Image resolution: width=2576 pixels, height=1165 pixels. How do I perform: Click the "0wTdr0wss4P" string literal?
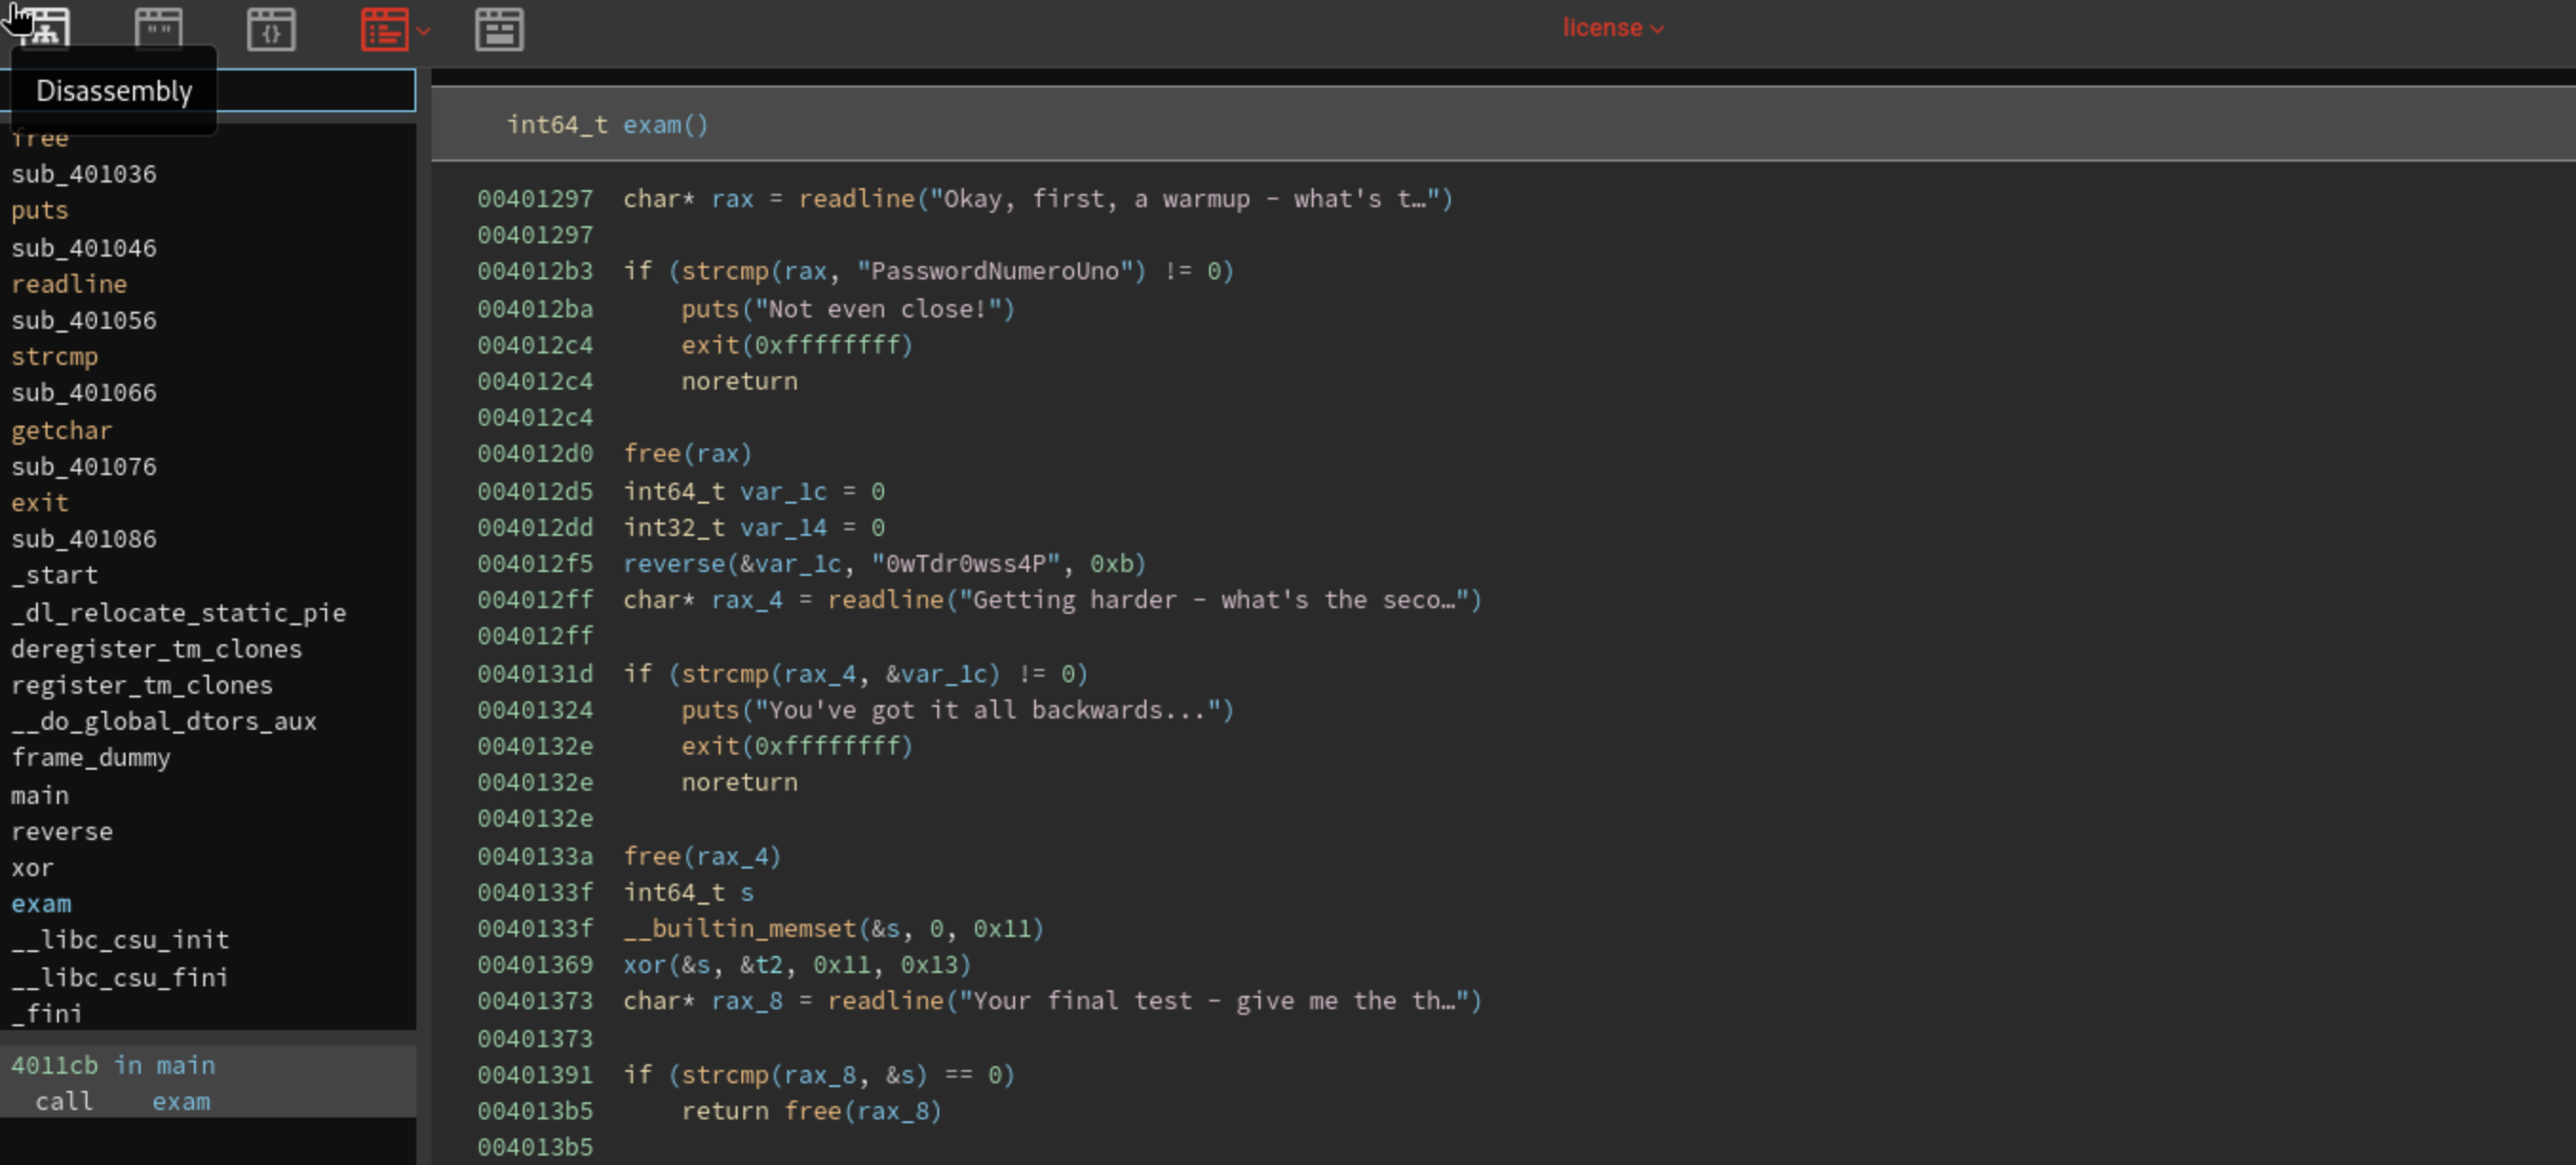[965, 563]
